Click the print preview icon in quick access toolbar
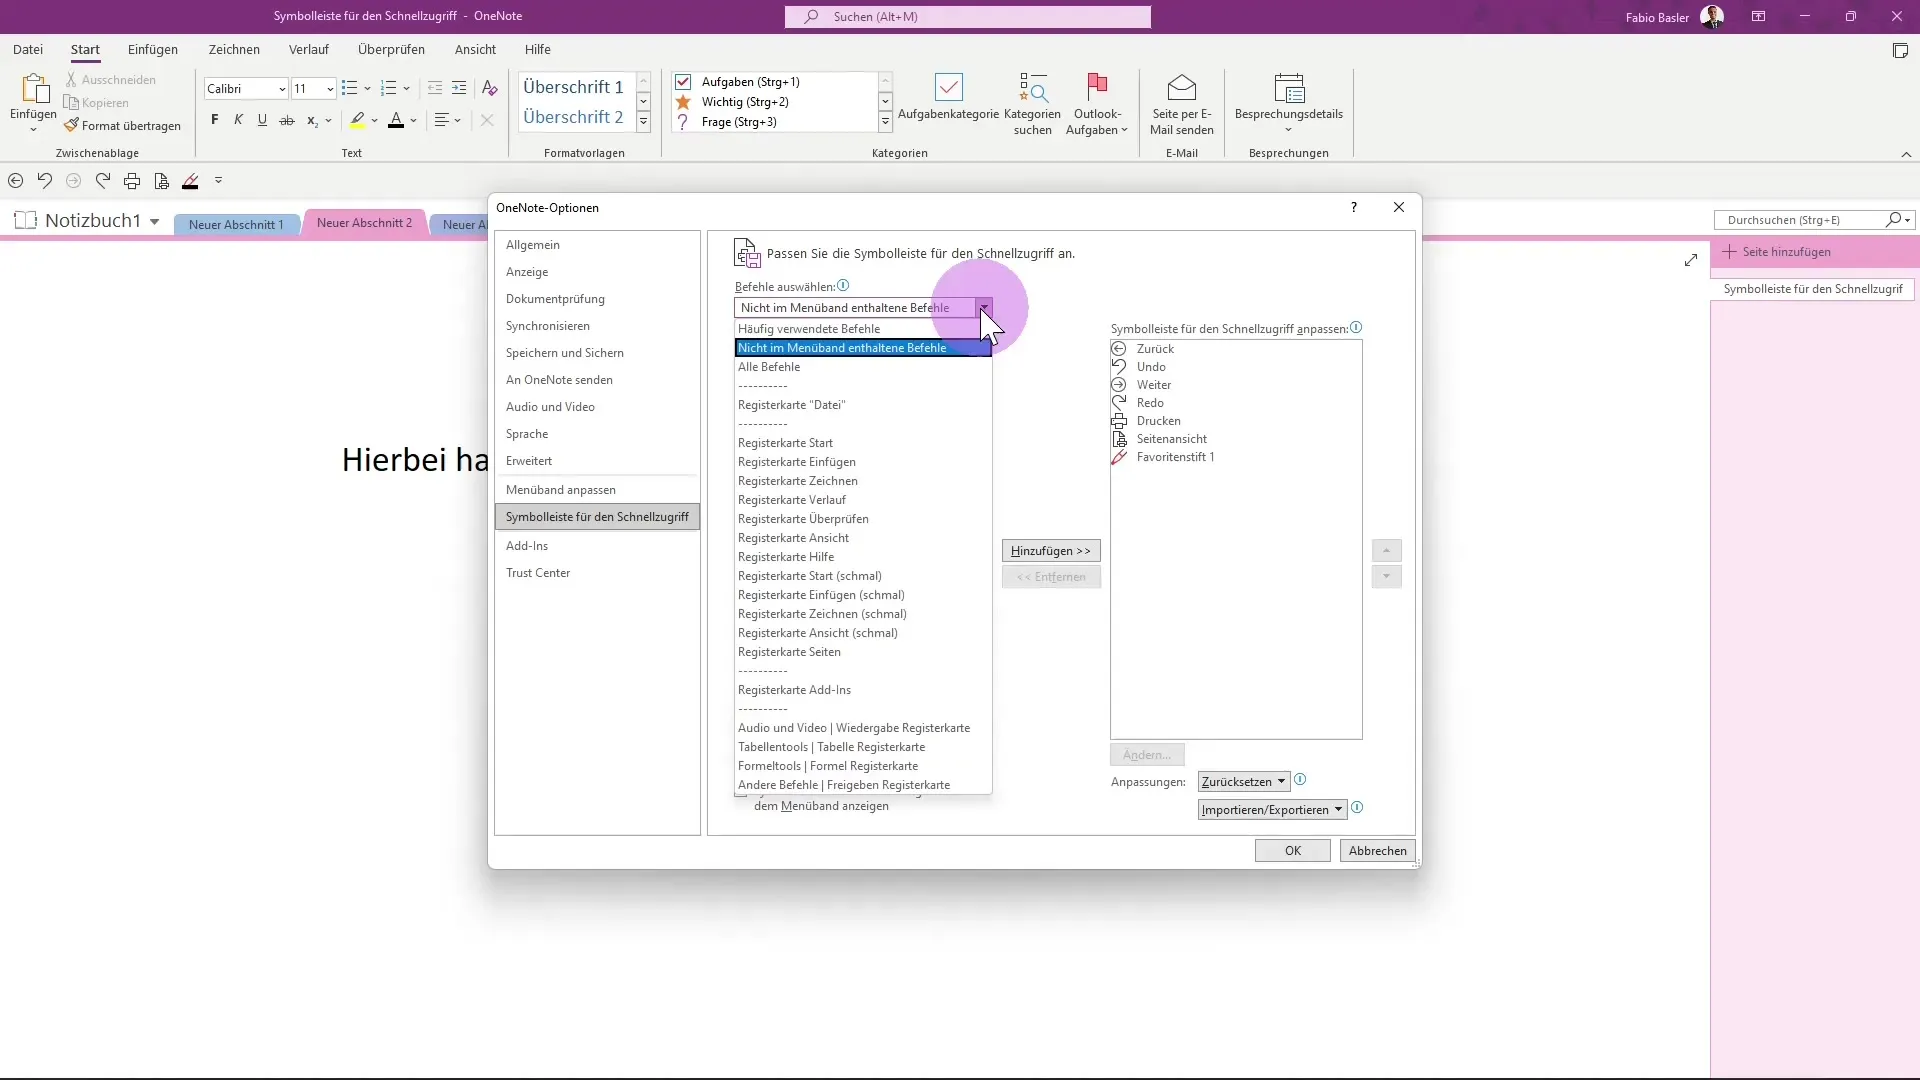Viewport: 1920px width, 1080px height. coord(161,181)
